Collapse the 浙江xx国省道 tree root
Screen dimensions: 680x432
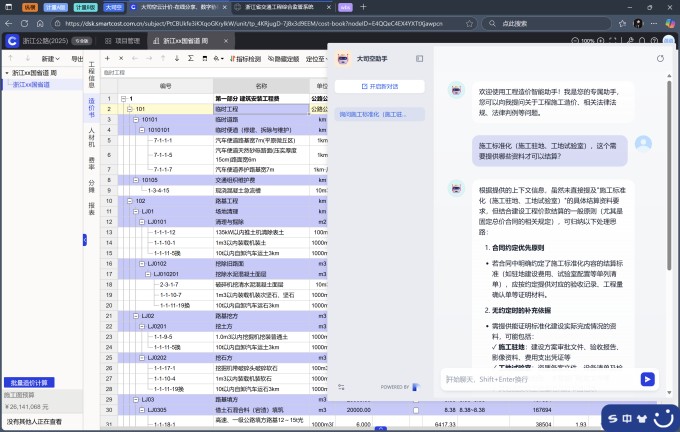7,73
